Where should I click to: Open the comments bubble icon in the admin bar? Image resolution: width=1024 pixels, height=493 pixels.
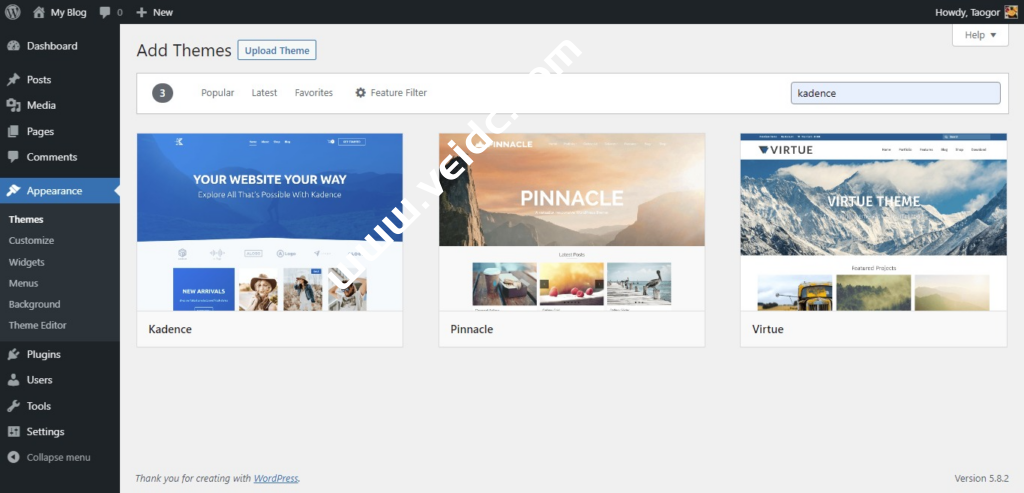coord(105,12)
